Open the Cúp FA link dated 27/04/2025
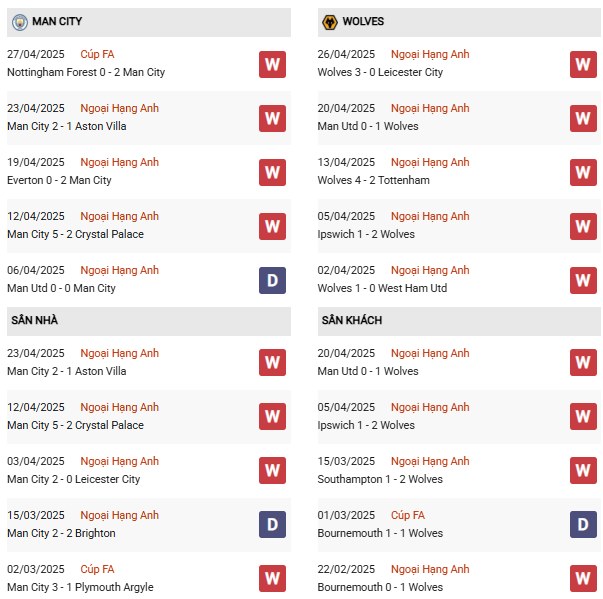The width and height of the screenshot is (603, 599). [97, 54]
